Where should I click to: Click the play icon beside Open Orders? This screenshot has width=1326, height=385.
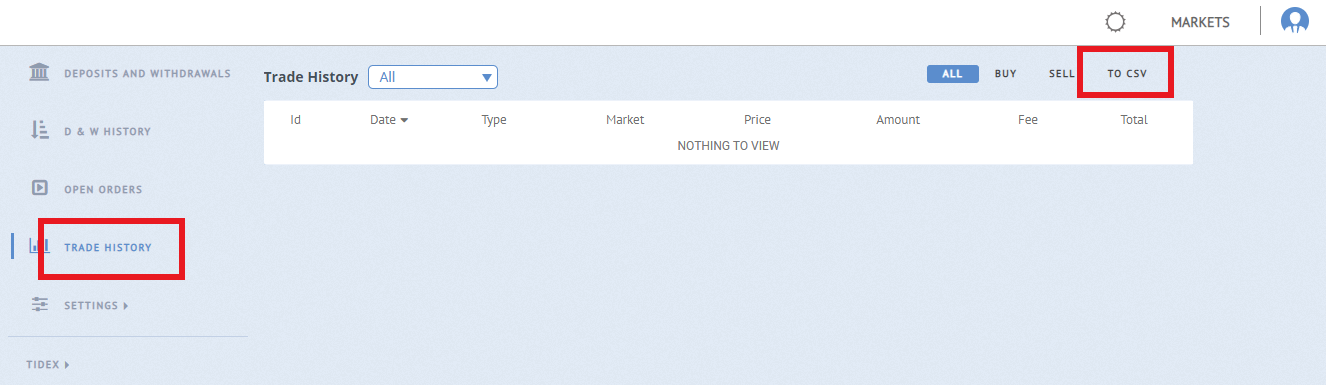(40, 188)
